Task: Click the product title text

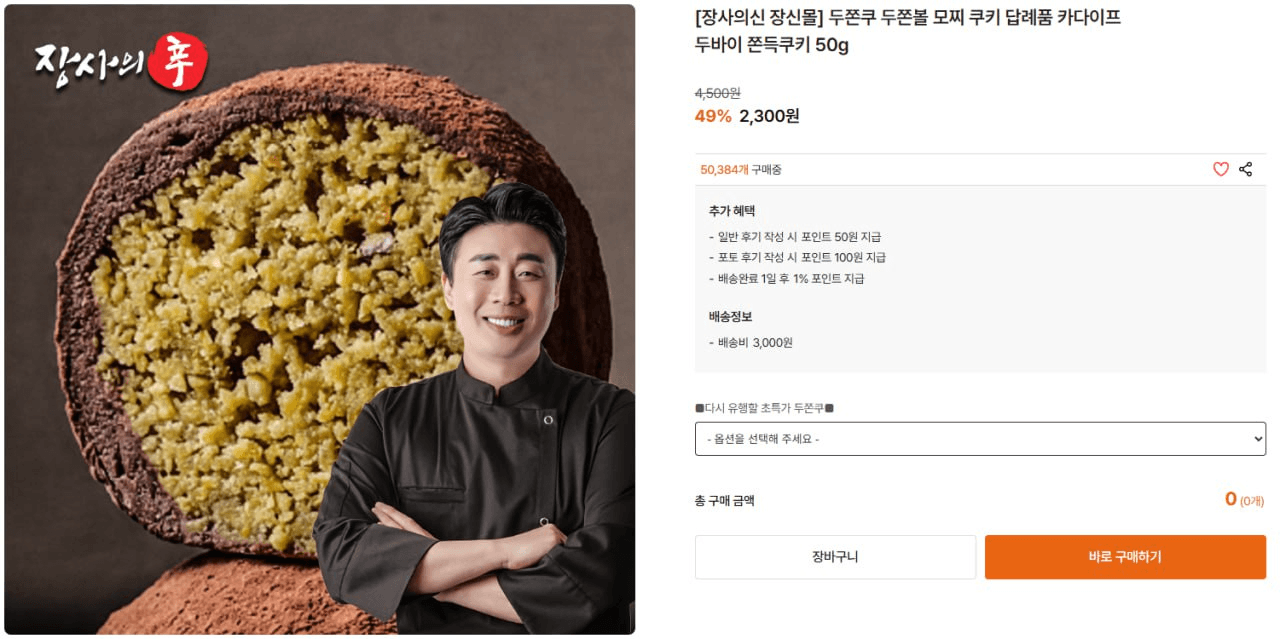Action: point(908,31)
